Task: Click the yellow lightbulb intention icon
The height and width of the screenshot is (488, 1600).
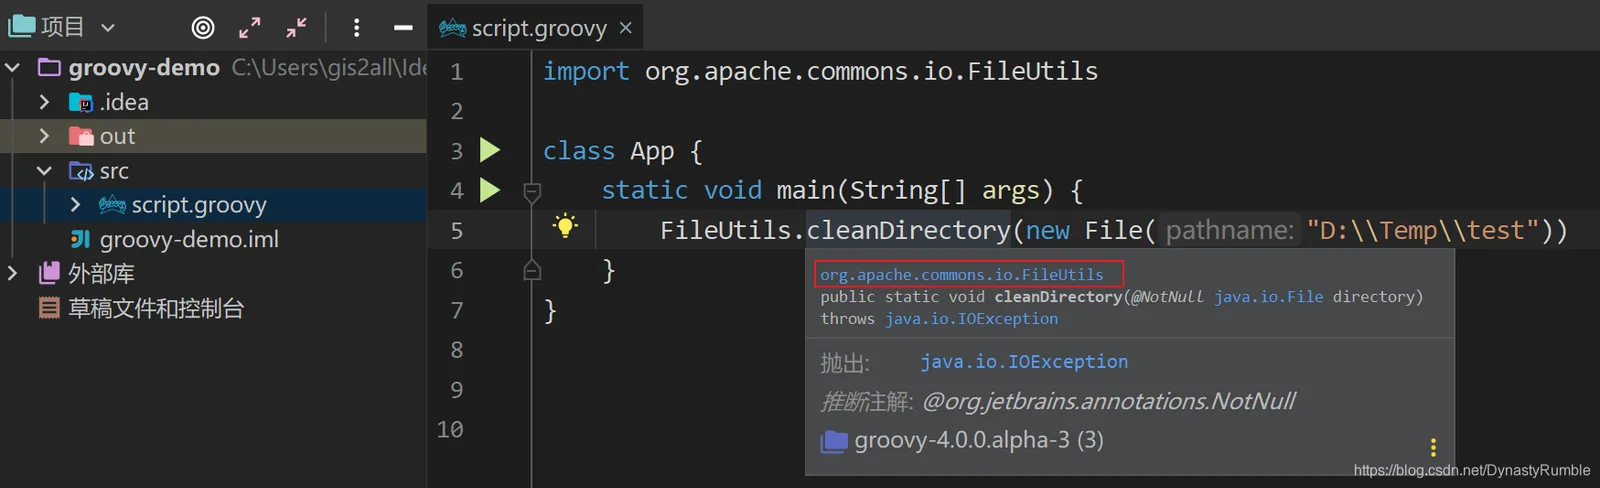Action: tap(565, 226)
